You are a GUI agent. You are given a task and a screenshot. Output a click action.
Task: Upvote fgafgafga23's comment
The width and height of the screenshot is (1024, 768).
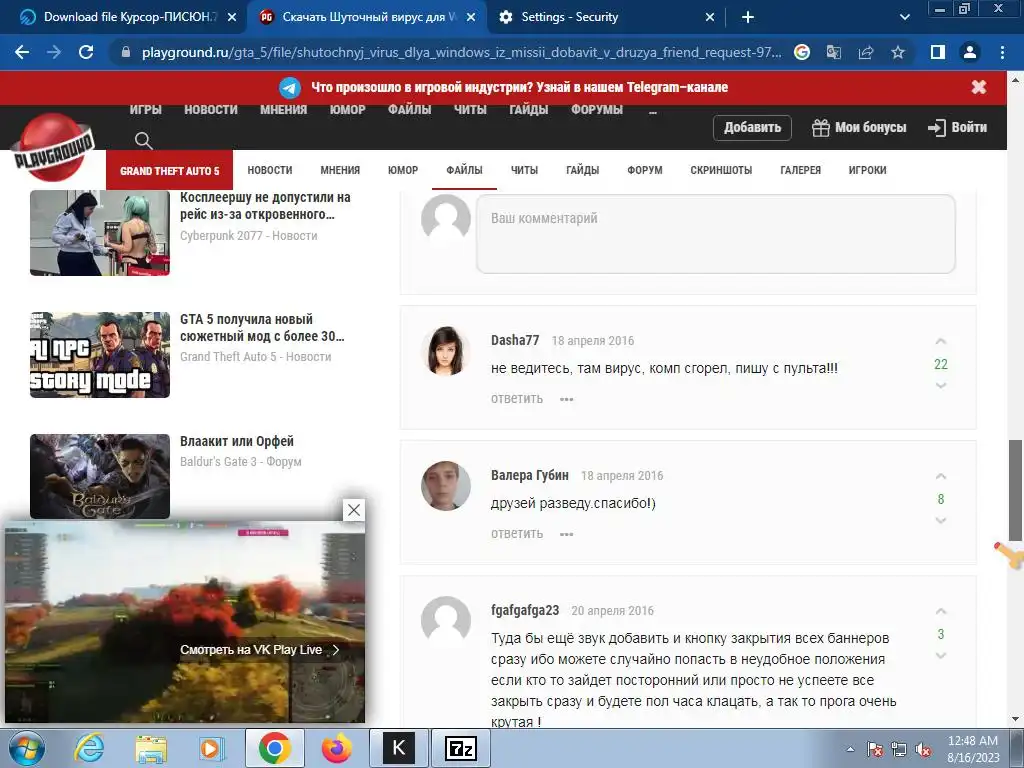click(940, 612)
